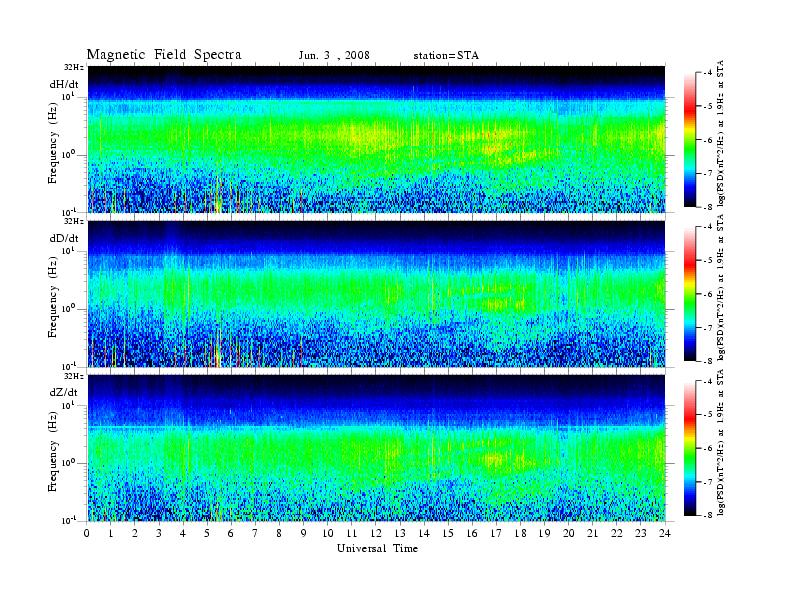Viewport: 792px width, 612px height.
Task: Click the hour "17" tick on the time axis
Action: 496,533
